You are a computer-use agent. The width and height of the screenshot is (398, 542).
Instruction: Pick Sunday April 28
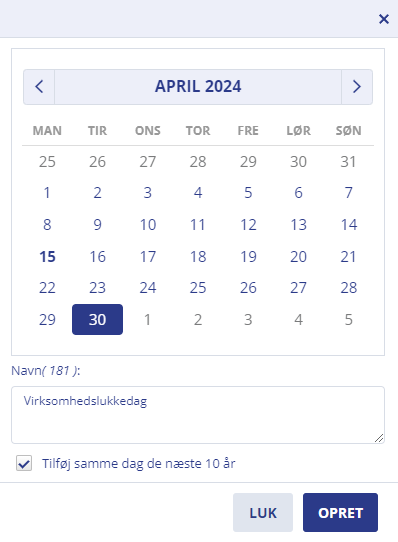coord(348,288)
